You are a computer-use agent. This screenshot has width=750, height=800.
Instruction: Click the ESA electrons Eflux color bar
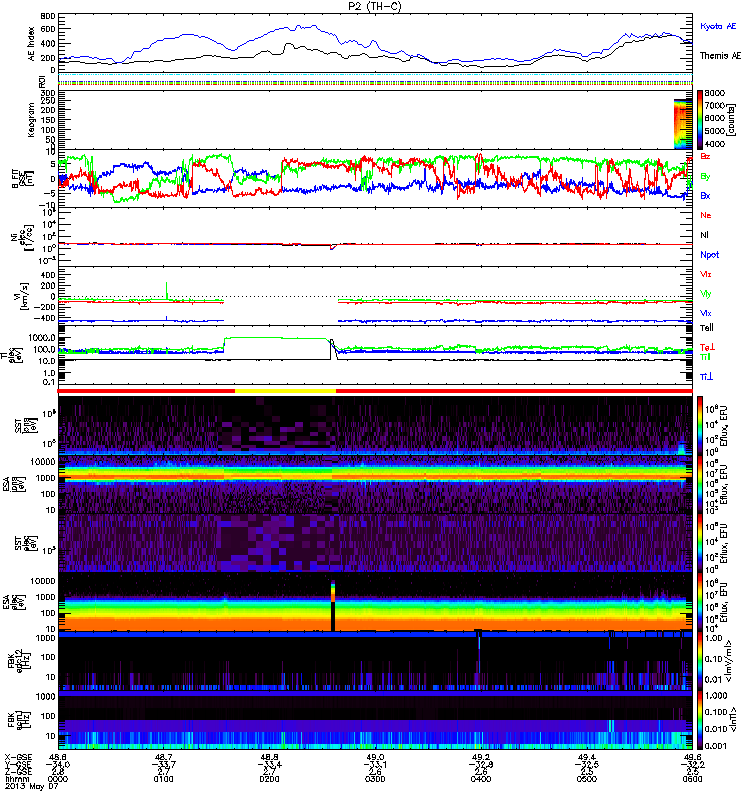[700, 601]
